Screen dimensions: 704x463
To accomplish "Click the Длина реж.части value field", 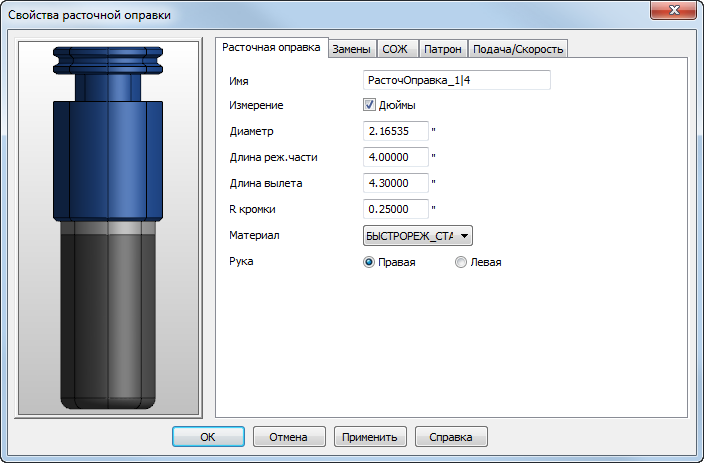I will (x=396, y=157).
